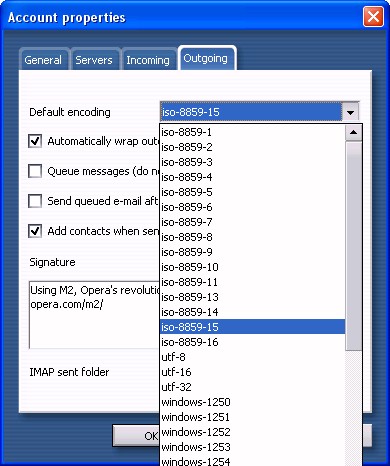Viewport: 390px width, 466px height.
Task: Uncheck Automatically wrap outgoing messages checkbox
Action: [x=35, y=141]
